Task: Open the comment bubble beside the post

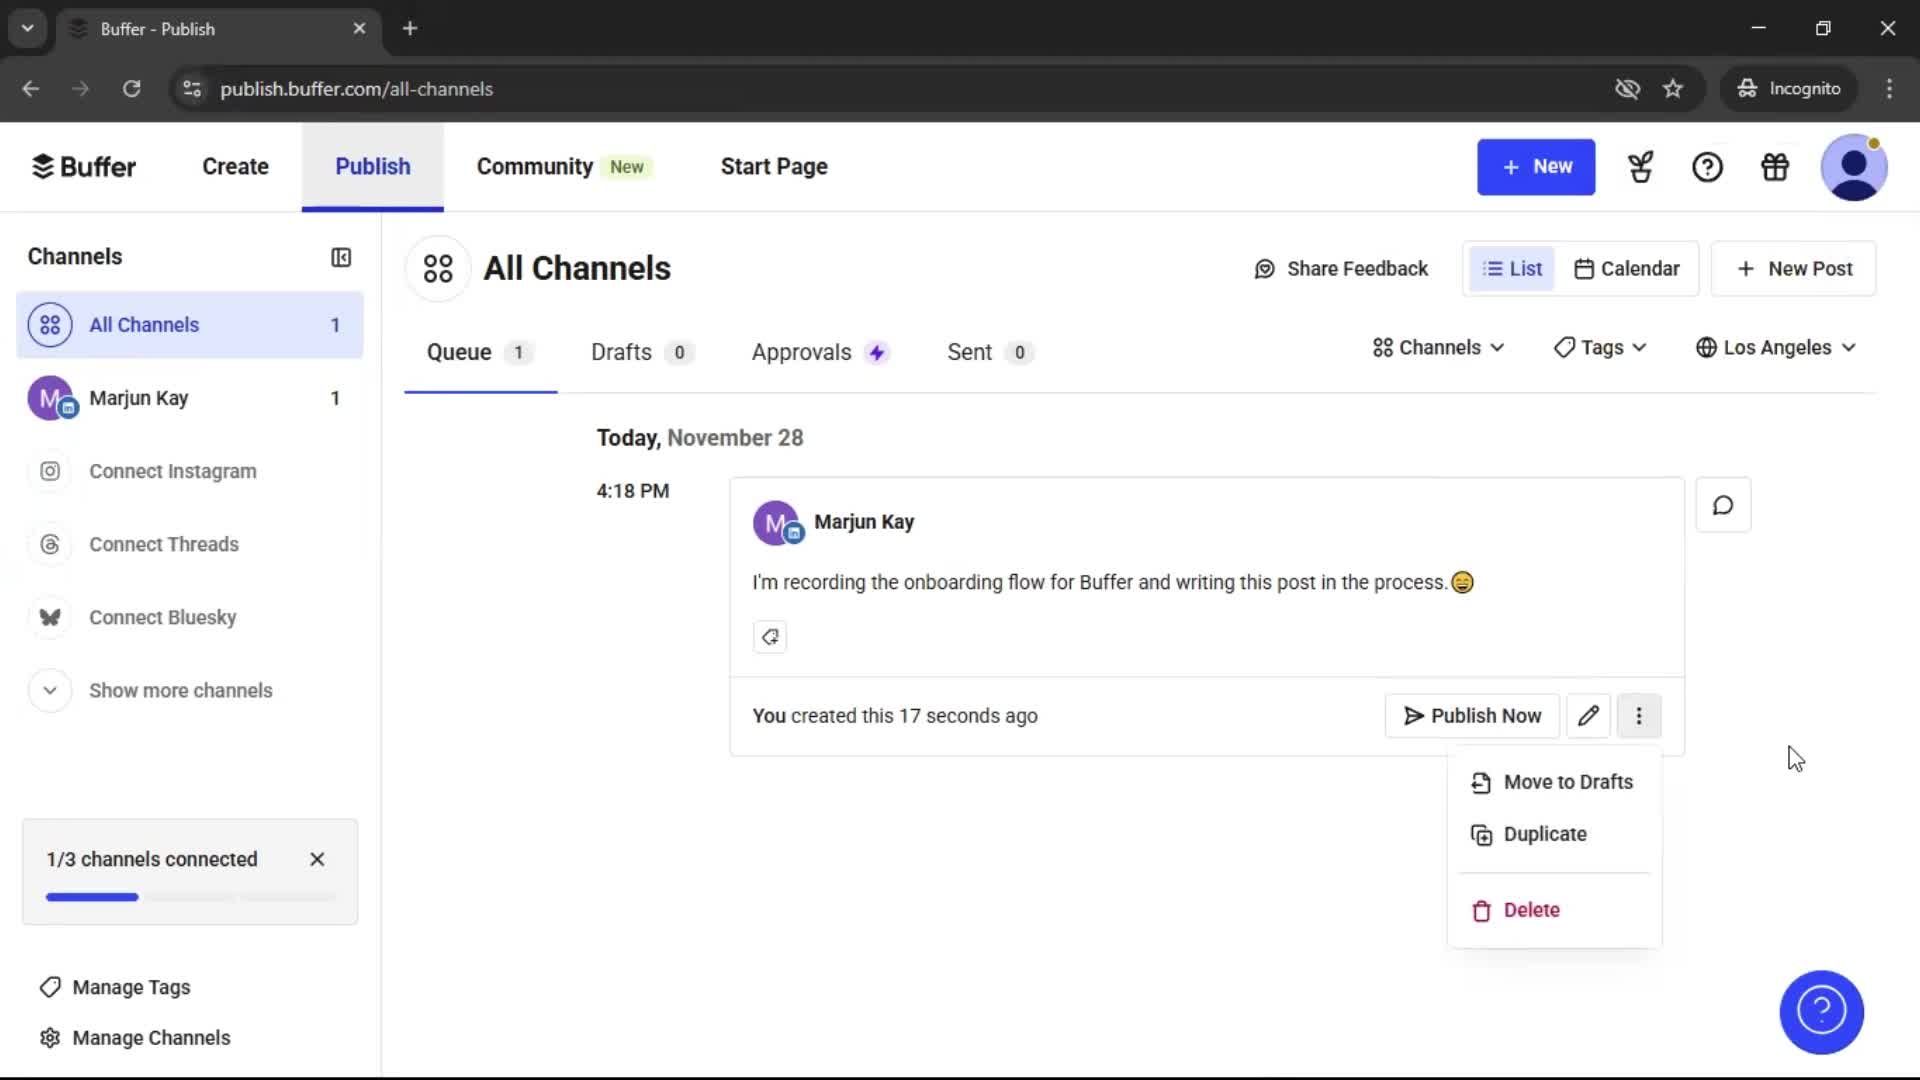Action: [x=1723, y=505]
